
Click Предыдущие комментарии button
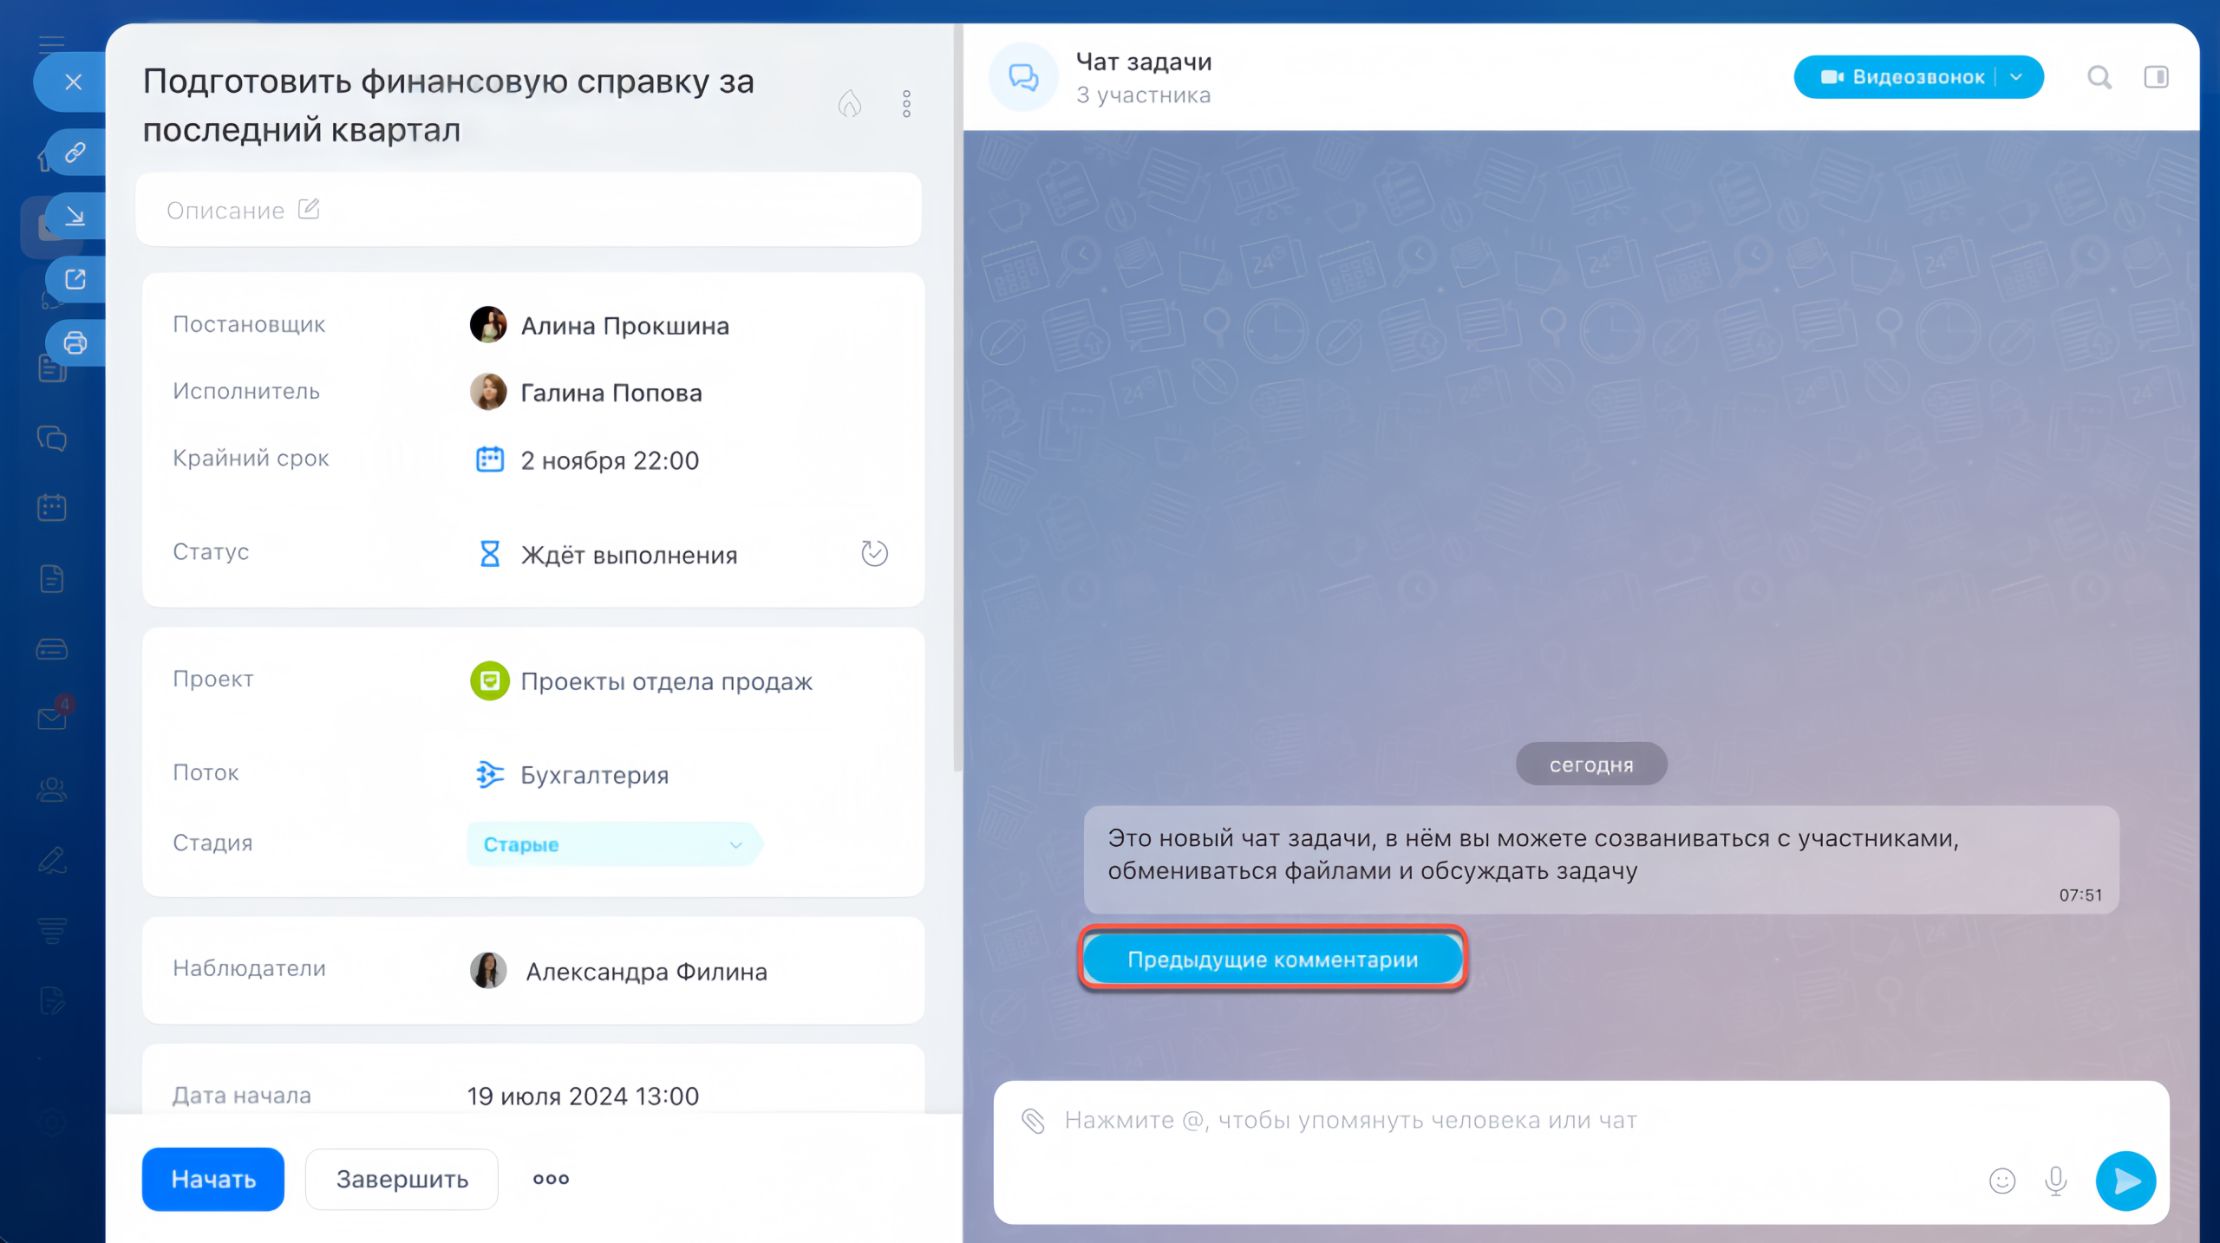pyautogui.click(x=1272, y=959)
